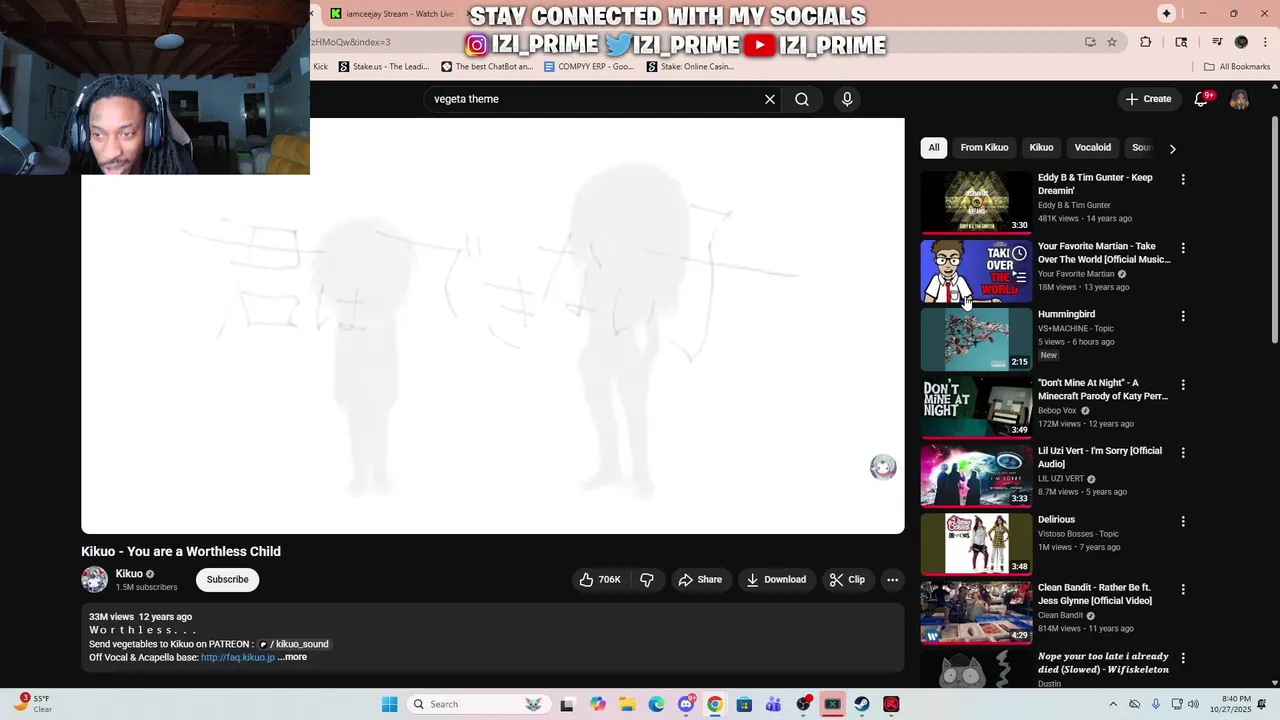
Task: Click the Windows taskbar Search box
Action: (480, 704)
